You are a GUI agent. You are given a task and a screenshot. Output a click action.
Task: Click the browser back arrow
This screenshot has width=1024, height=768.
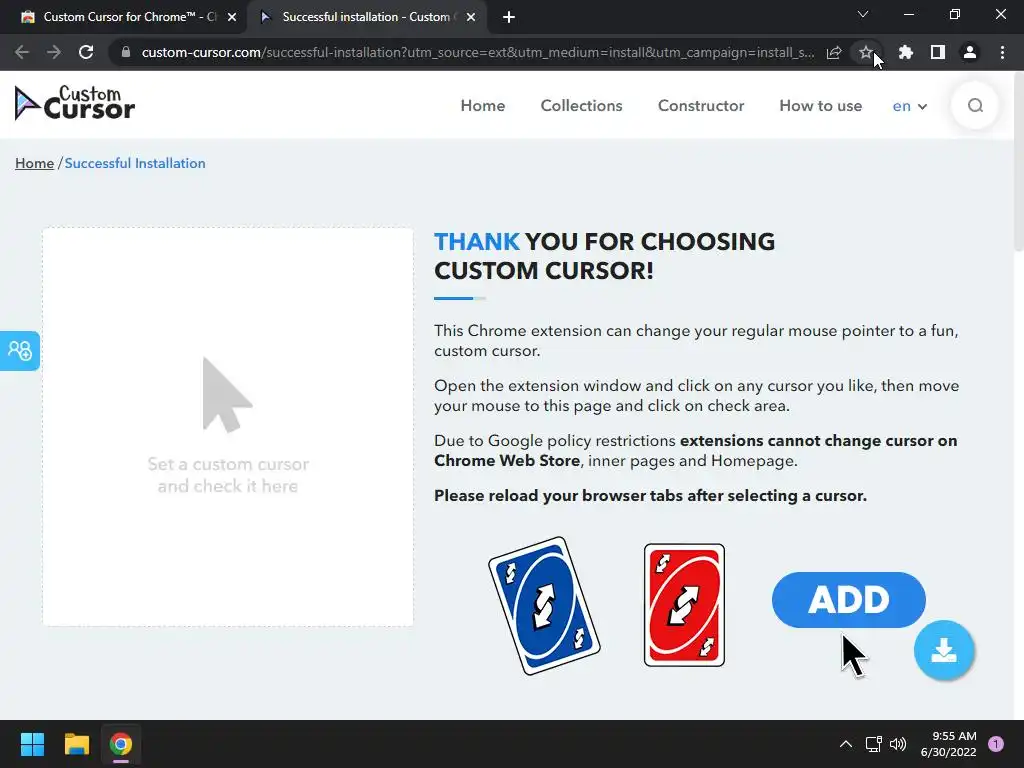(x=22, y=52)
